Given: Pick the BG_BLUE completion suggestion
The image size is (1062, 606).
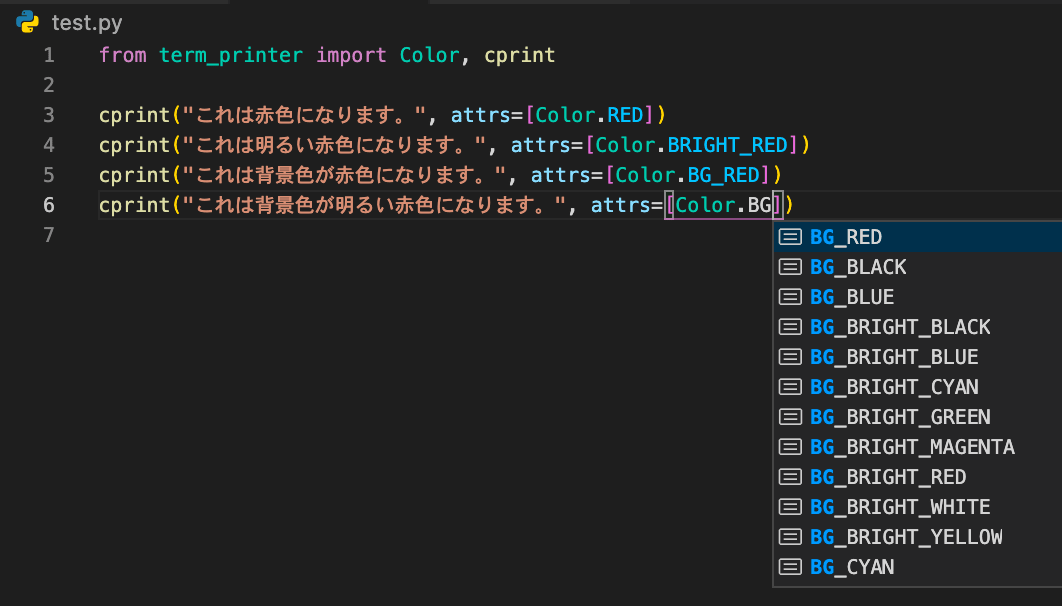Looking at the screenshot, I should click(918, 297).
